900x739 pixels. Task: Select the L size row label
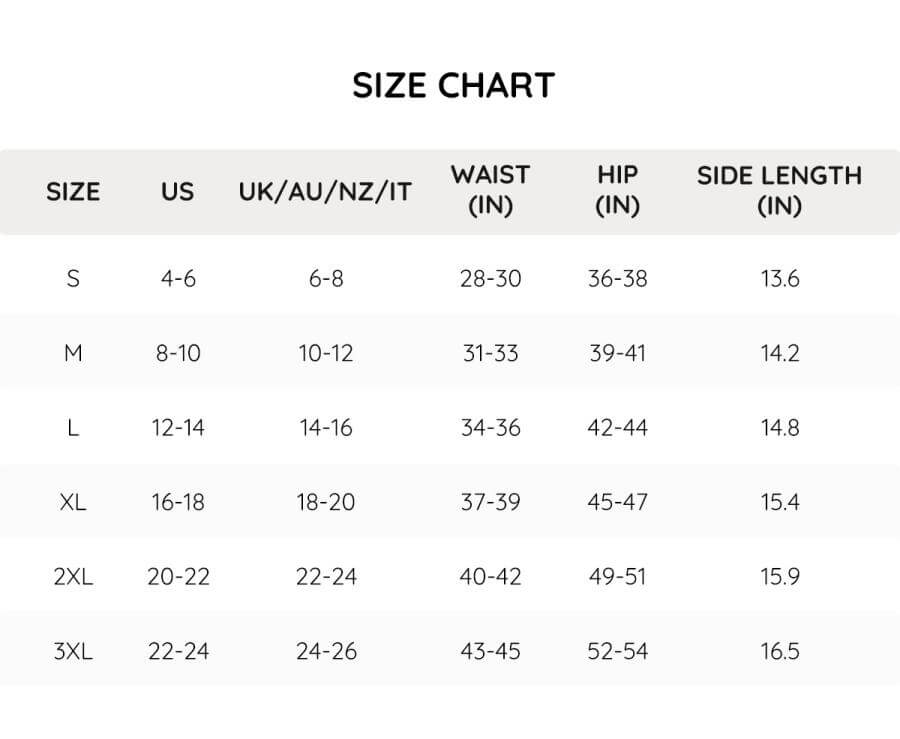click(x=73, y=428)
